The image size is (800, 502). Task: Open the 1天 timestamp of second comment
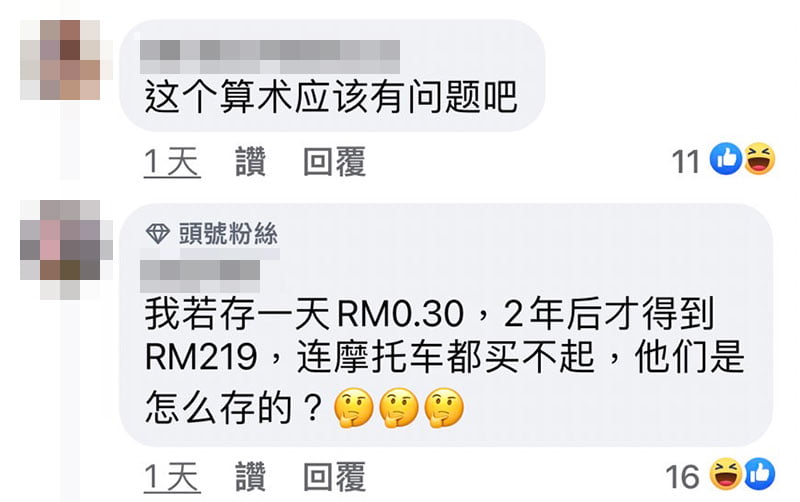[x=172, y=478]
